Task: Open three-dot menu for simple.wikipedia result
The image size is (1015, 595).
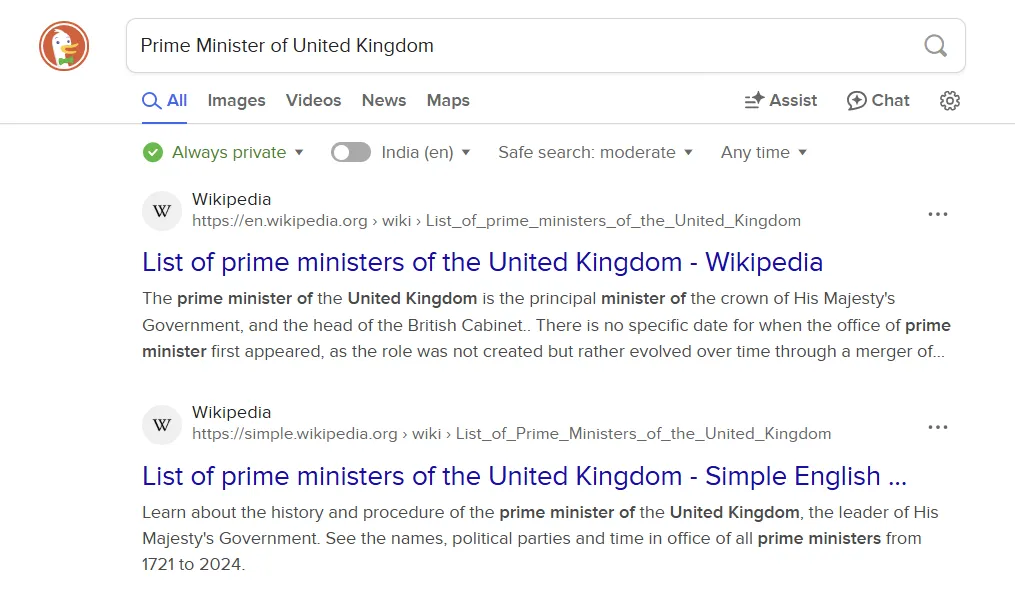Action: pyautogui.click(x=937, y=427)
